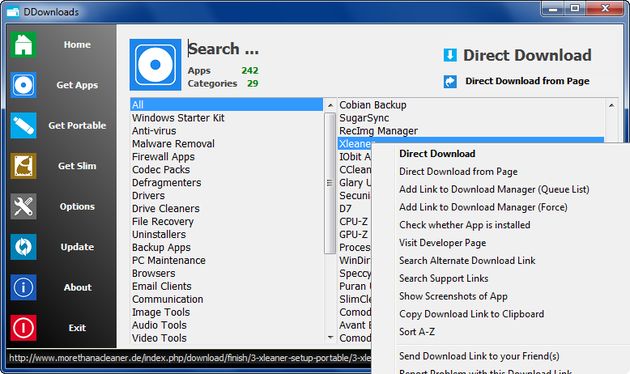Screen dimensions: 630x374
Task: Click the apps list scroll up arrow
Action: tap(611, 105)
